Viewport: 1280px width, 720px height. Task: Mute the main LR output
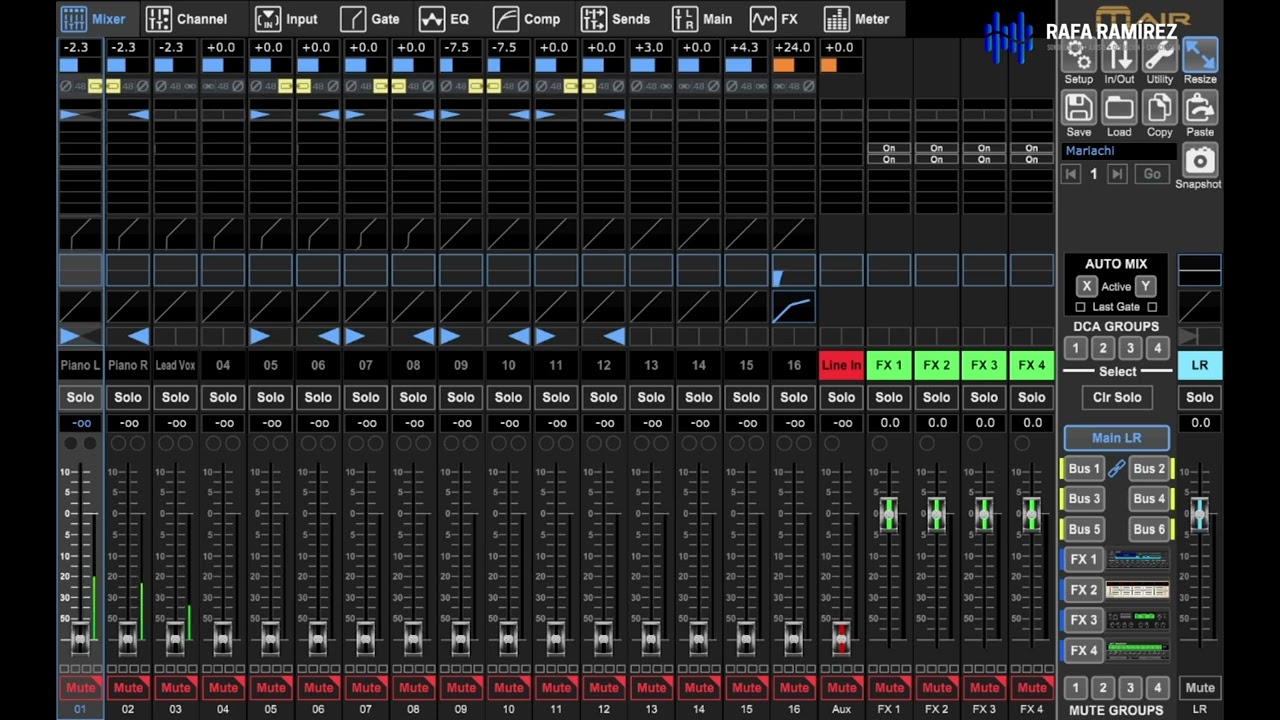point(1200,687)
